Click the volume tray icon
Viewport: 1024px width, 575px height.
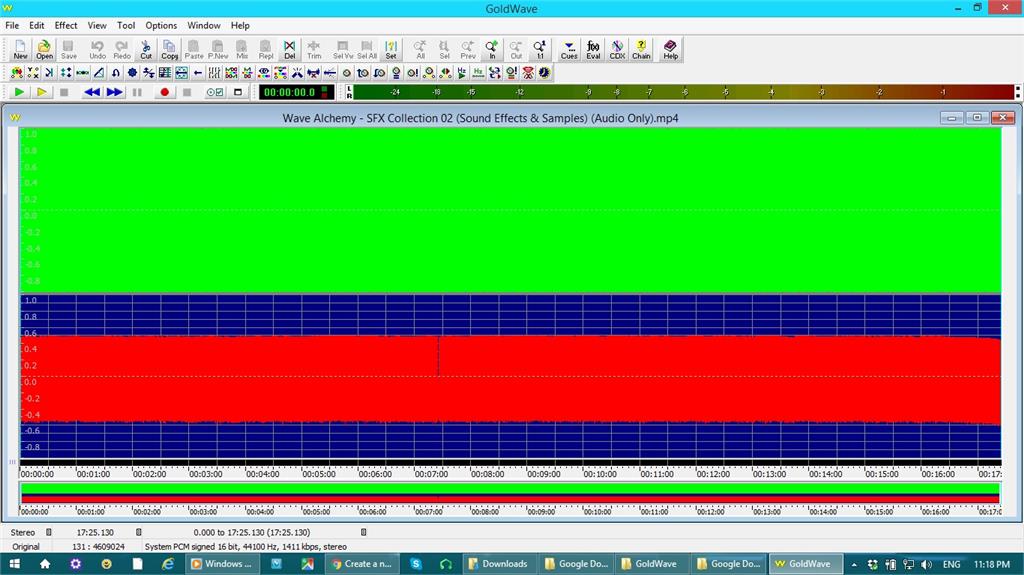pos(926,564)
